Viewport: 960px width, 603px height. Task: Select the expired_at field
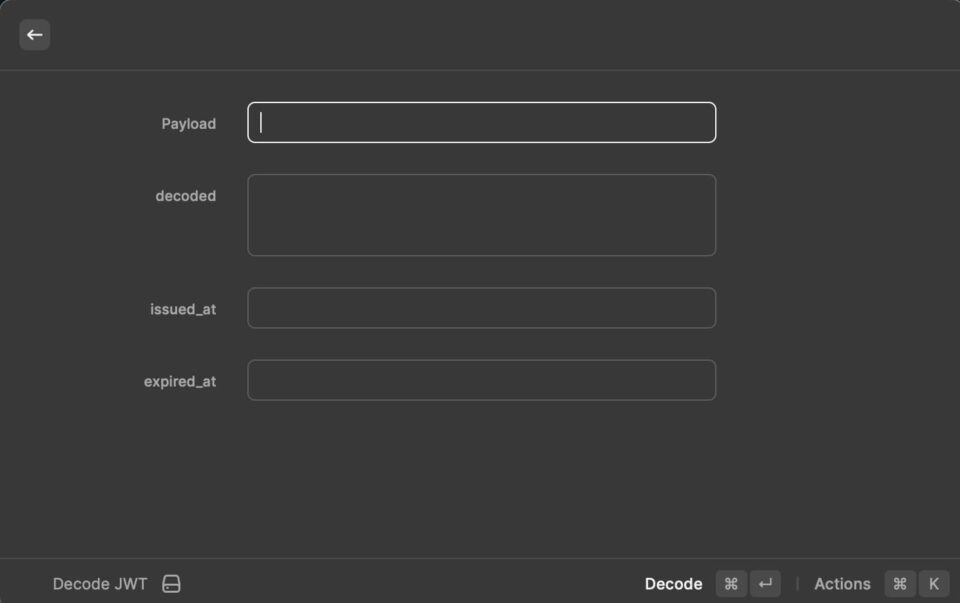coord(481,380)
